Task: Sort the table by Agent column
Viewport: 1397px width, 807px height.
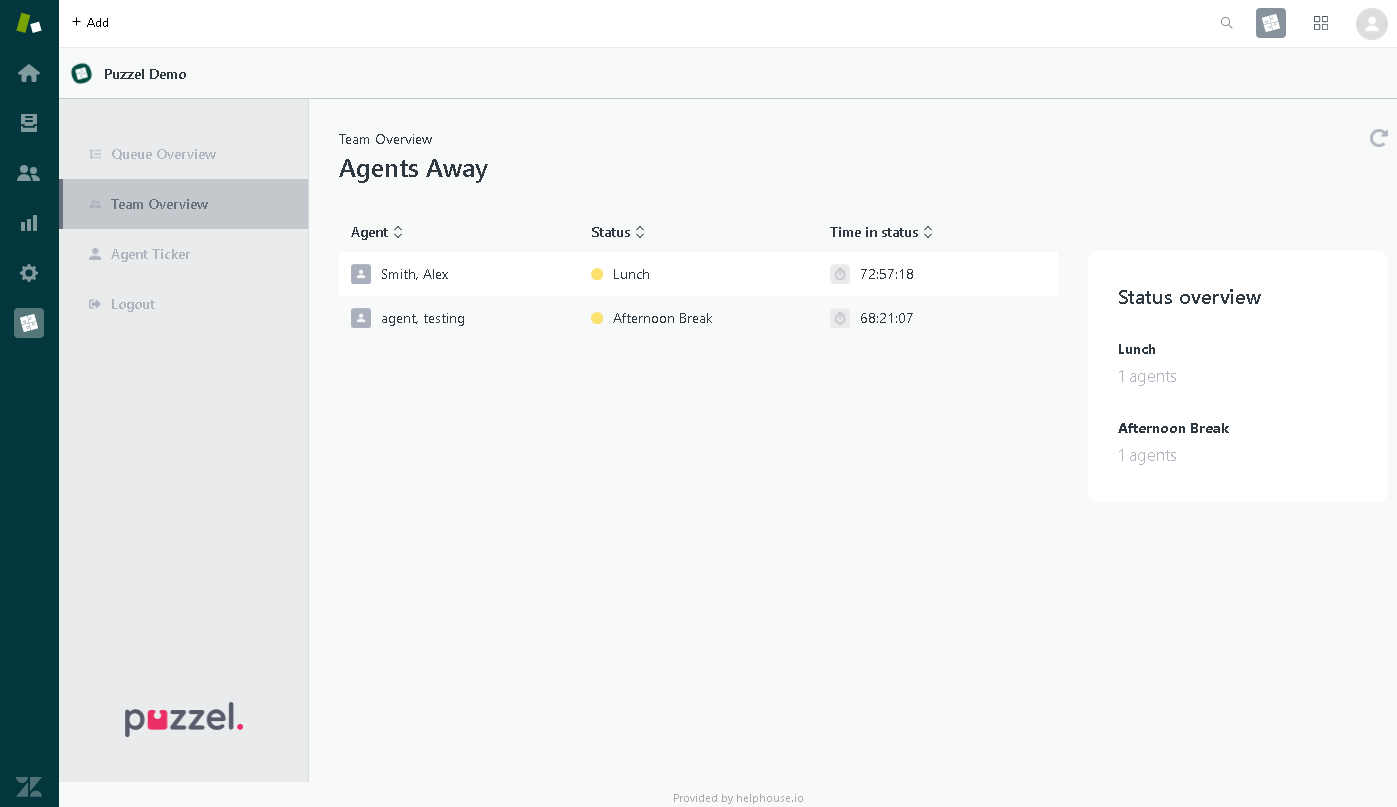Action: pyautogui.click(x=376, y=232)
